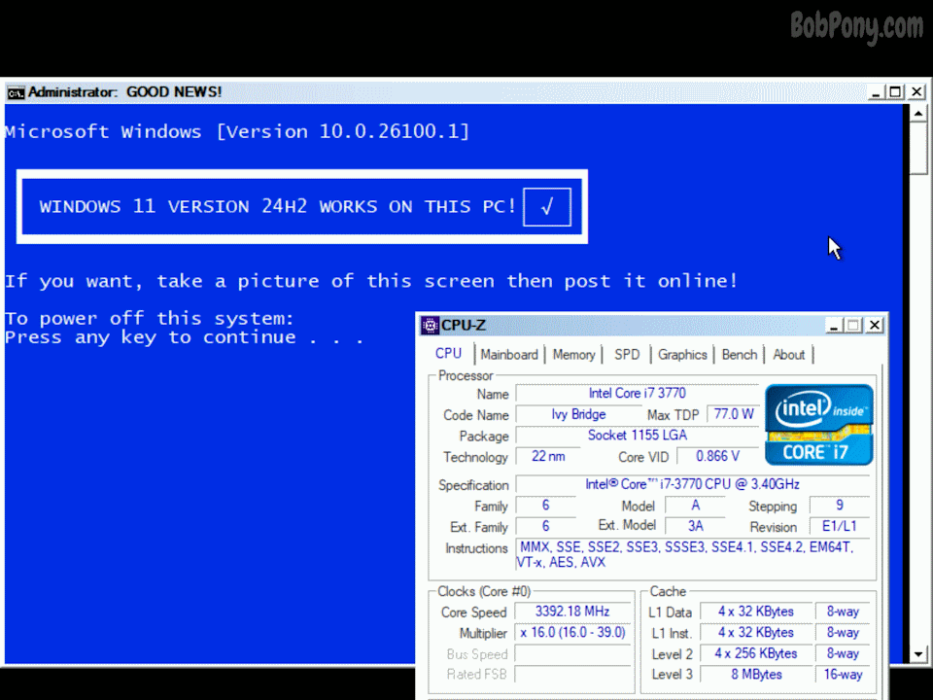Select the SPD tab

click(x=627, y=354)
